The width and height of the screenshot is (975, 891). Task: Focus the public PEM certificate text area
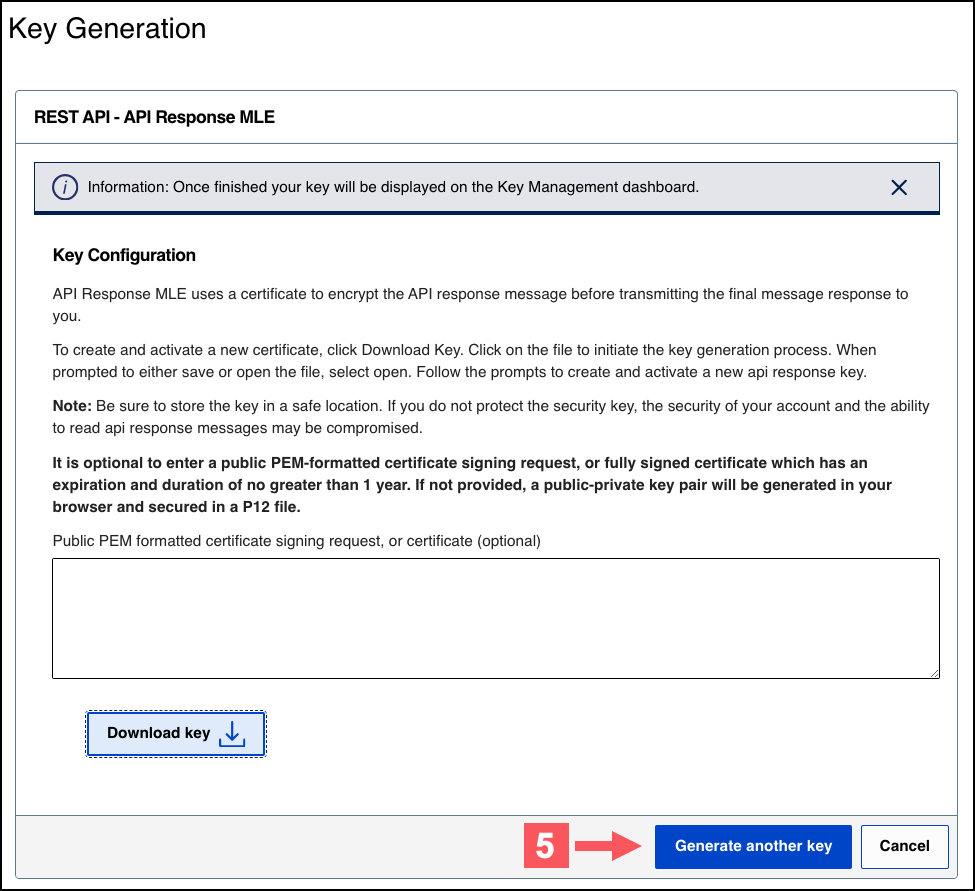pyautogui.click(x=495, y=618)
